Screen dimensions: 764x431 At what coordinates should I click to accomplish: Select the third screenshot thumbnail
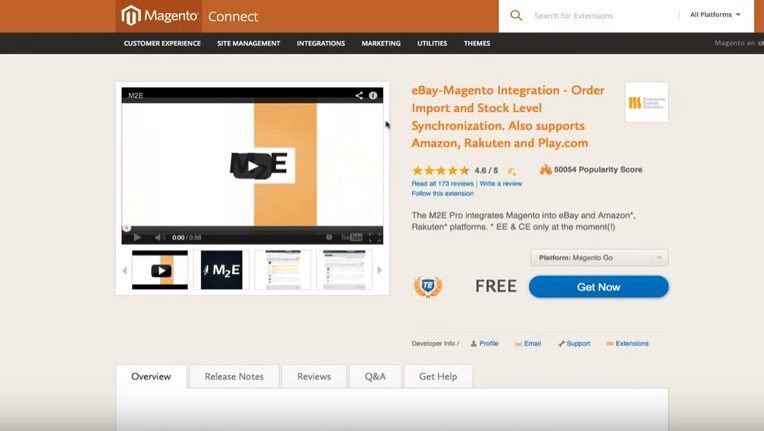tap(283, 270)
